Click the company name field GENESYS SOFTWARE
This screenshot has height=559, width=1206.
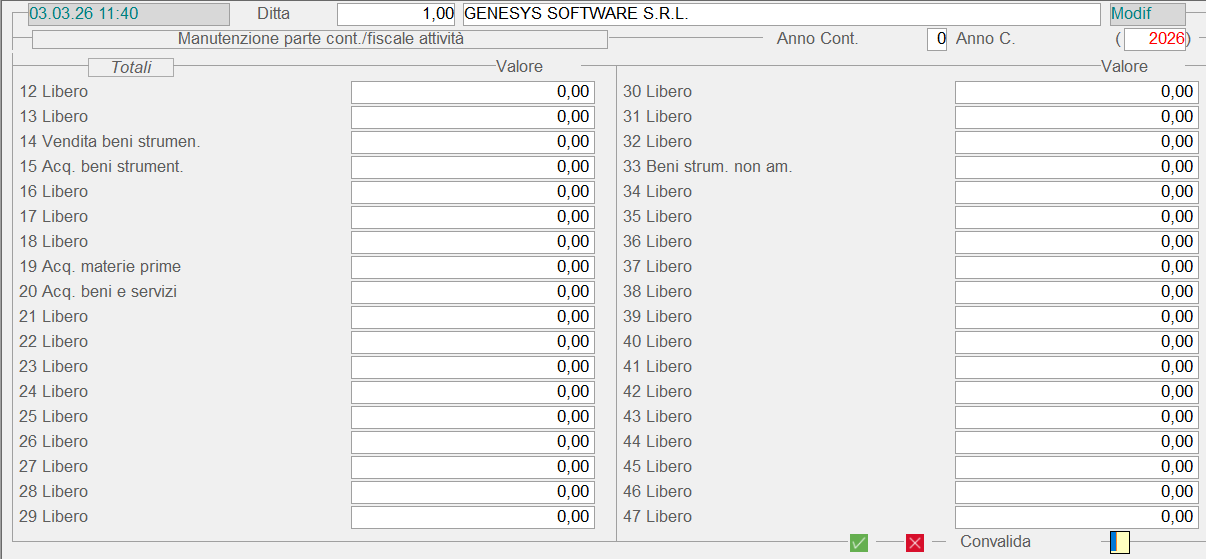[780, 14]
